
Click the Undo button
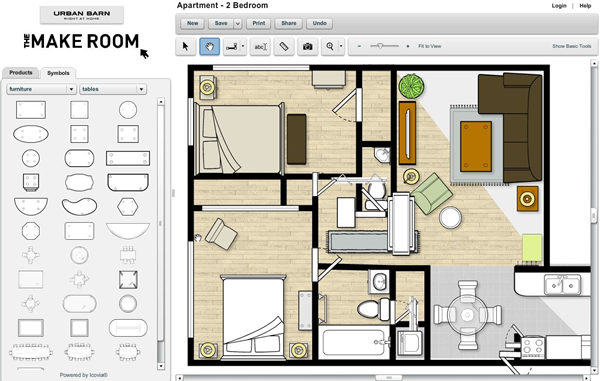click(x=320, y=23)
